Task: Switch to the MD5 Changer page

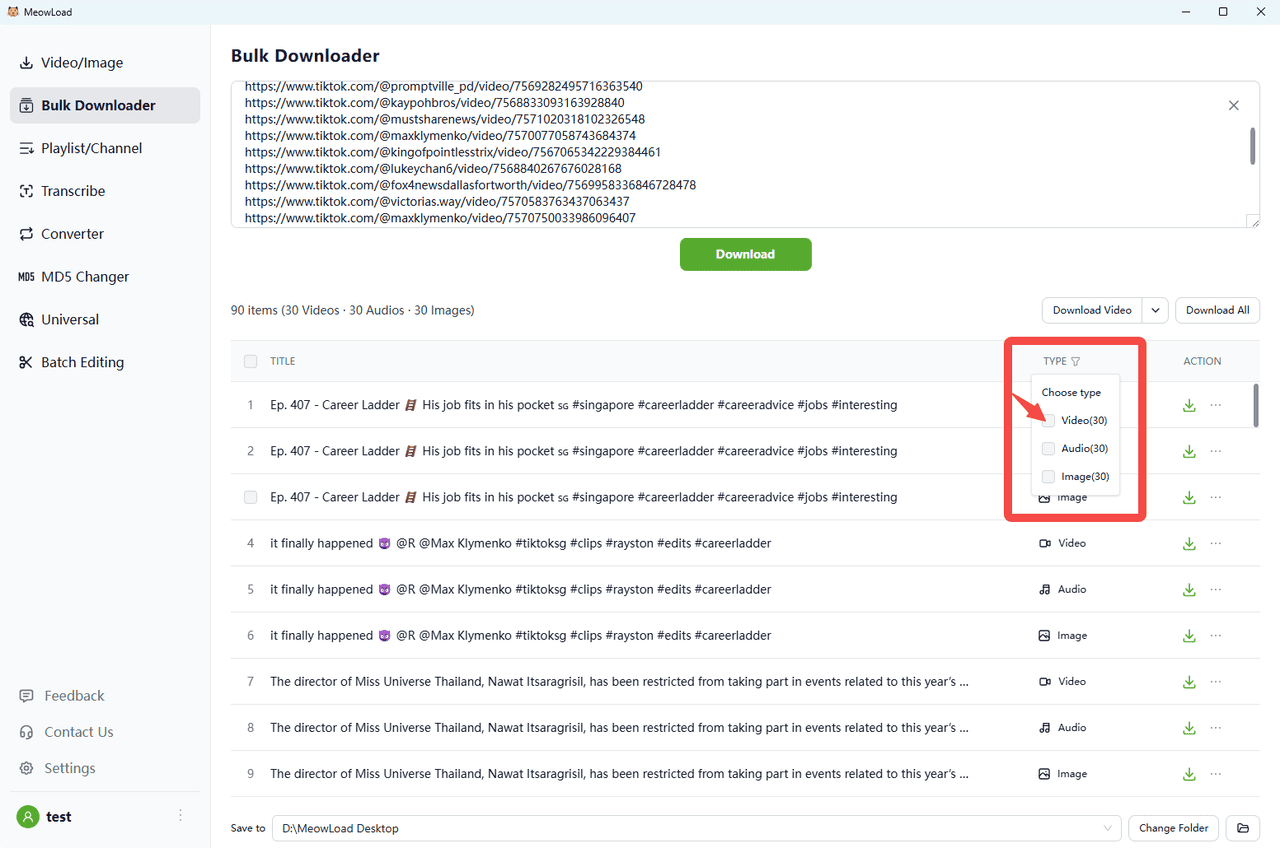Action: coord(84,277)
